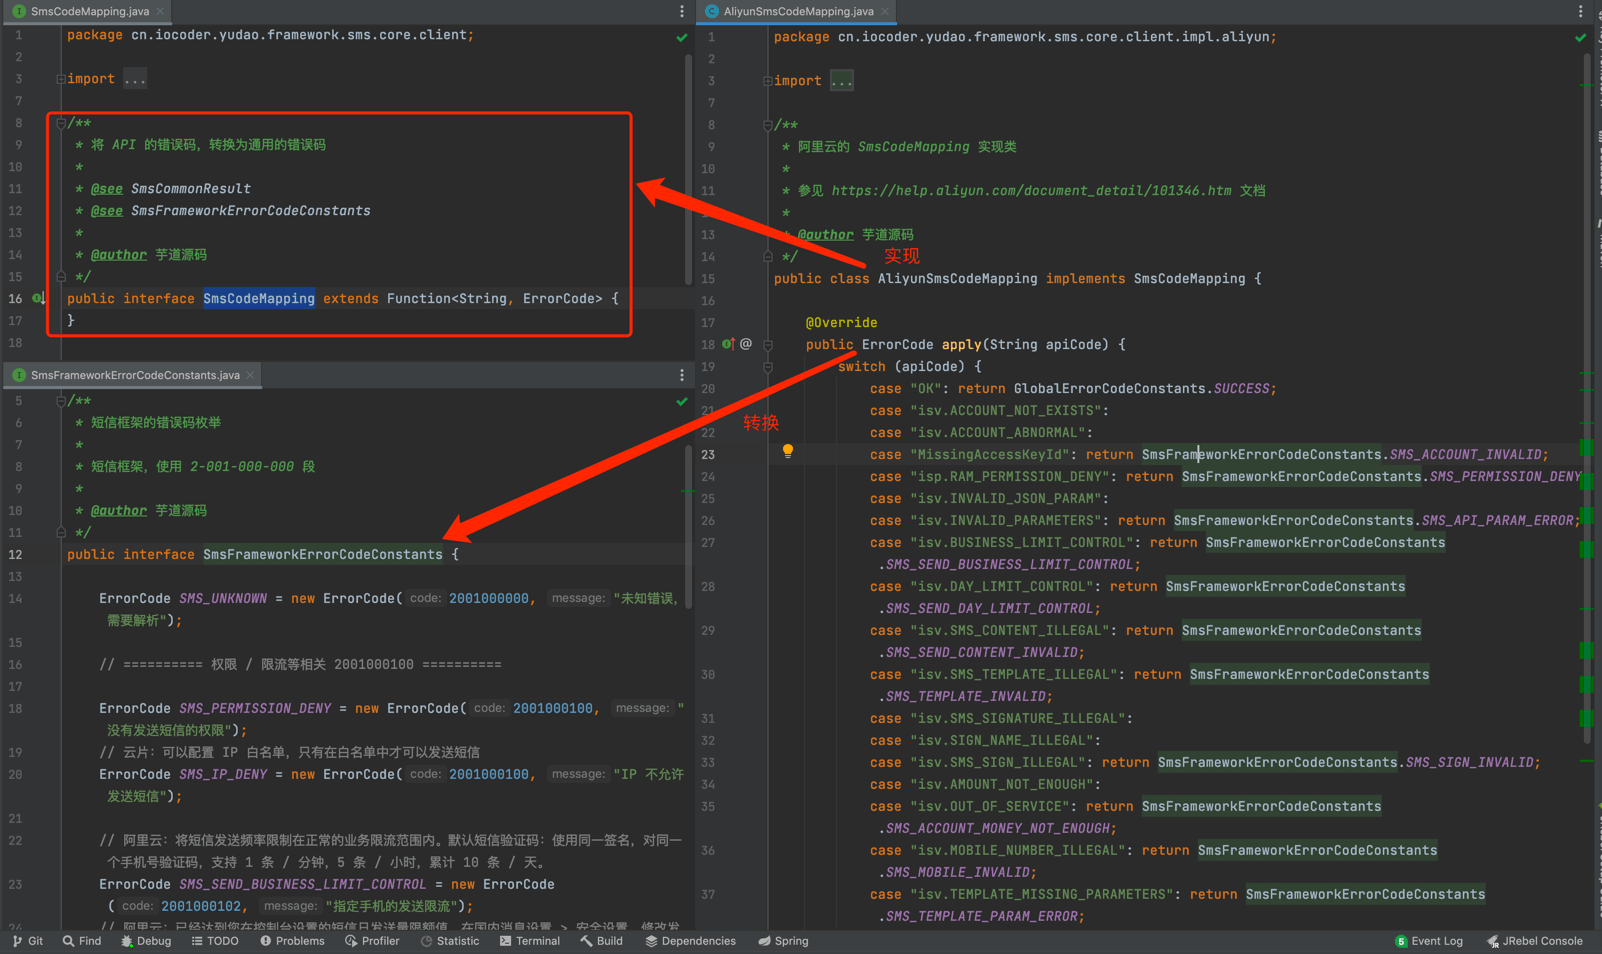Image resolution: width=1602 pixels, height=954 pixels.
Task: Close the SmsCodeMapping.java tab
Action: 160,12
